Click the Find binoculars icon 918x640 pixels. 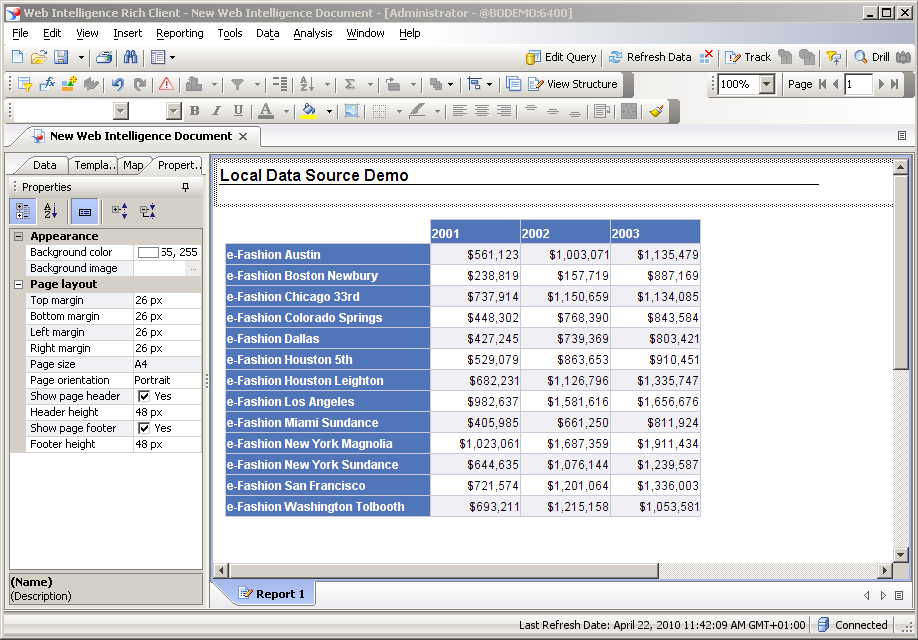coord(130,57)
